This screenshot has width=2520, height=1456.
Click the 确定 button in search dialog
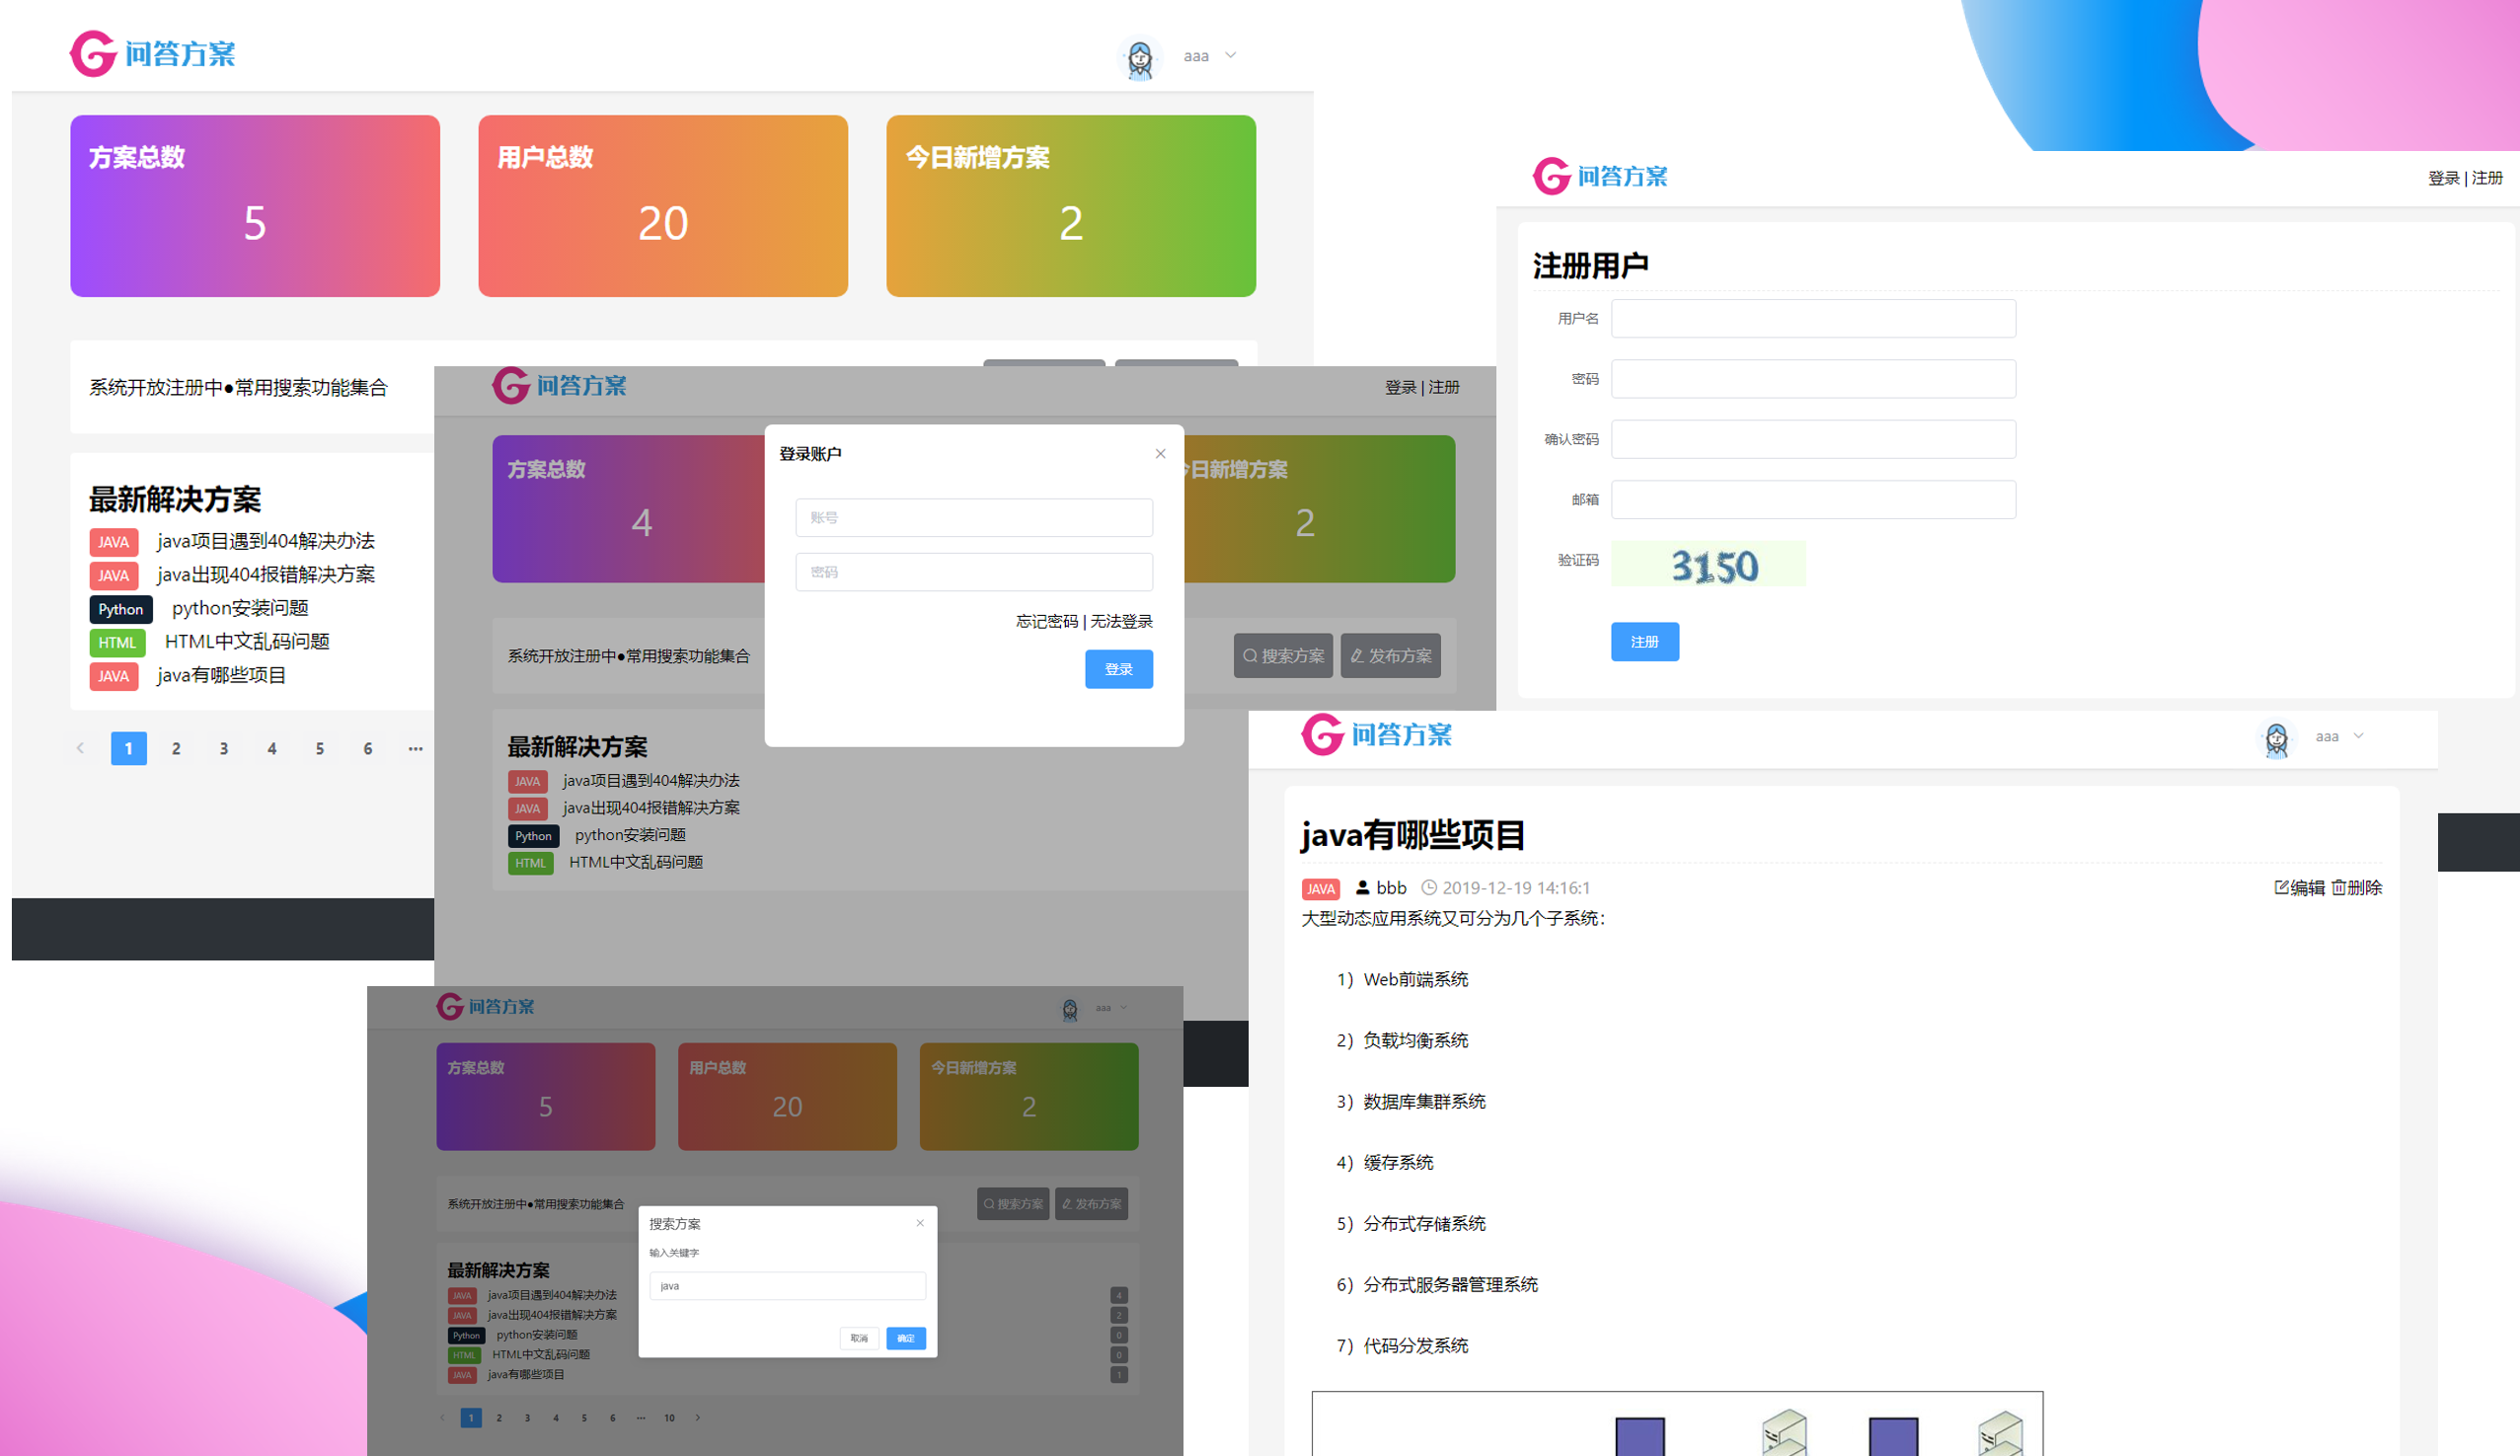[x=905, y=1338]
